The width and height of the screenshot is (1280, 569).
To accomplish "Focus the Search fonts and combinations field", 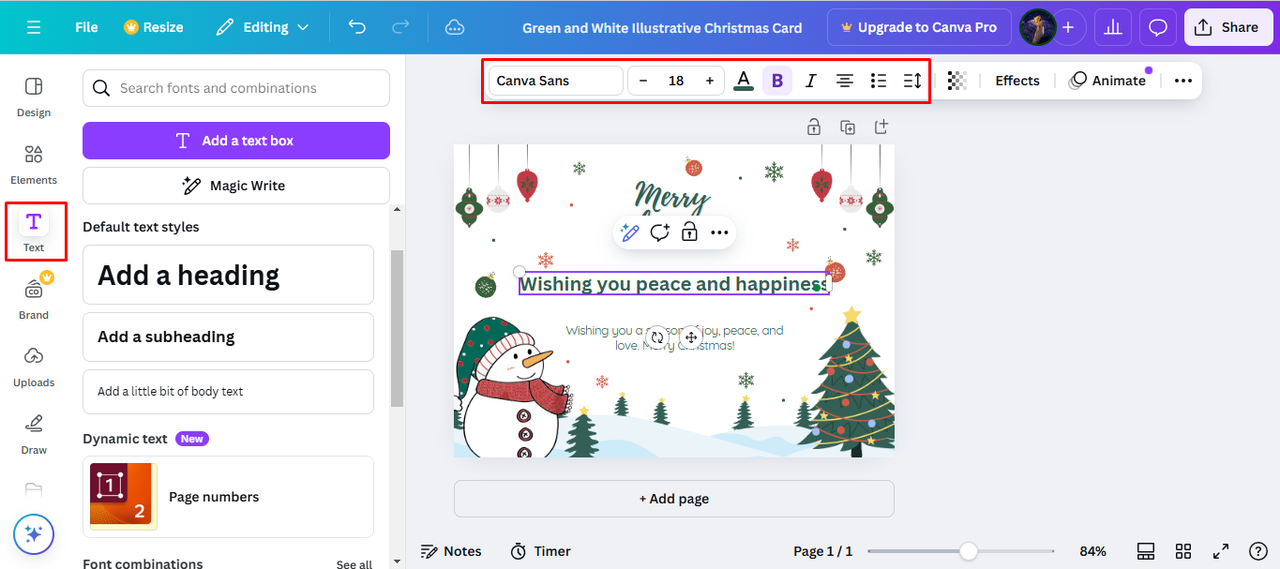I will [x=236, y=88].
